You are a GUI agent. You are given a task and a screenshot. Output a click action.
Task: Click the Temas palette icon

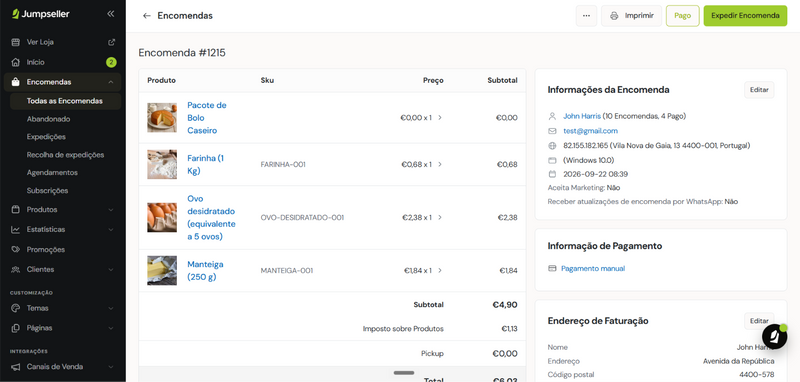pos(16,308)
